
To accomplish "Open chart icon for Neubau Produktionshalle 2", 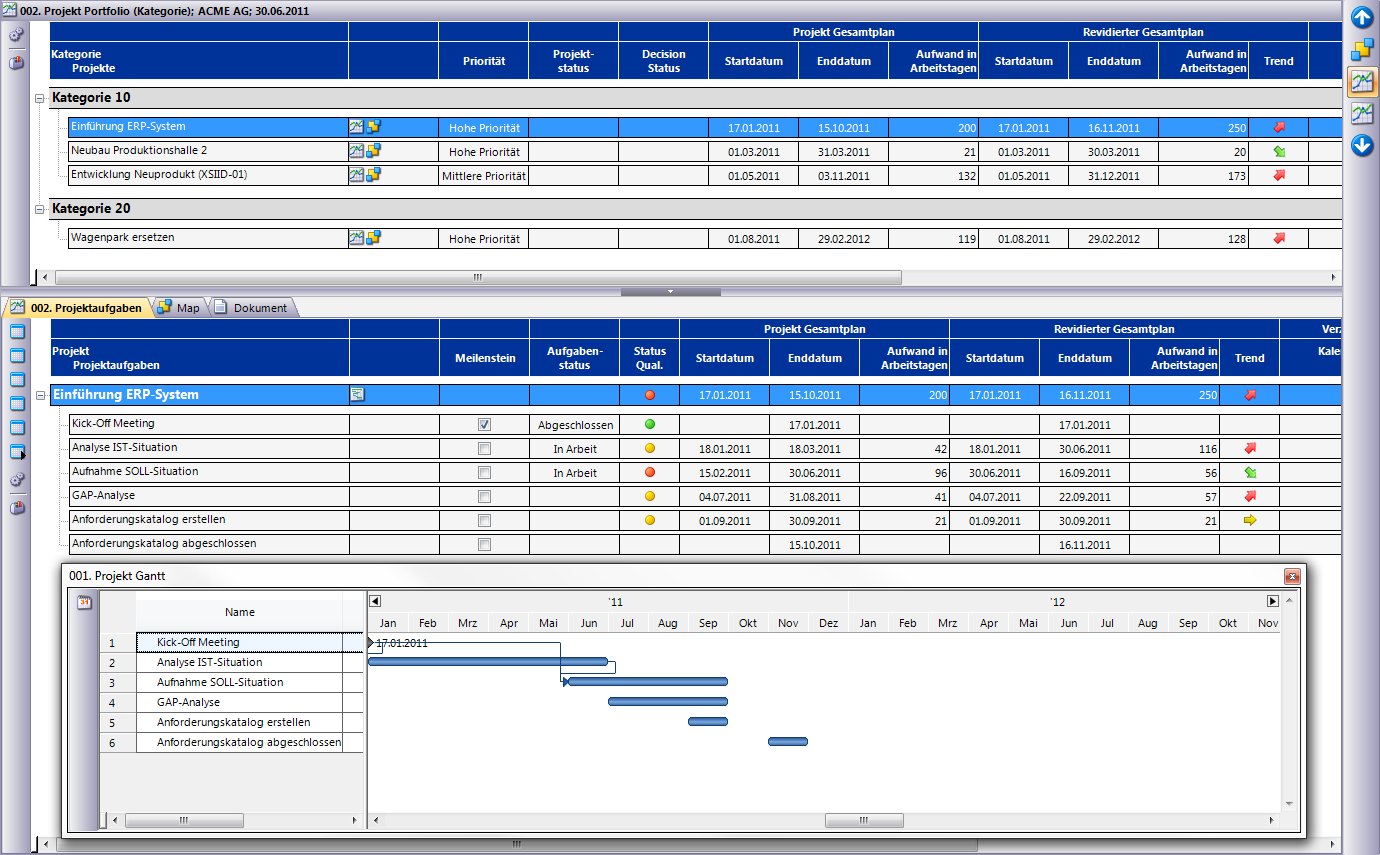I will [x=356, y=151].
